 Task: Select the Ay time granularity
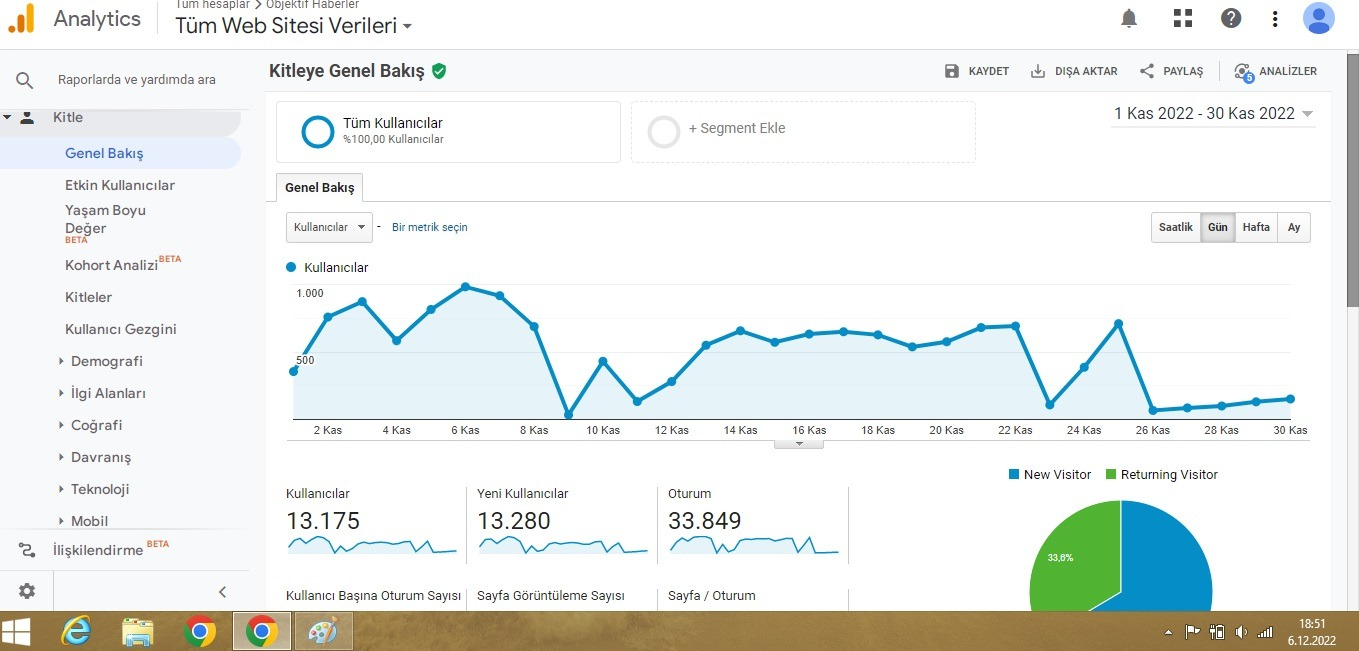point(1294,227)
